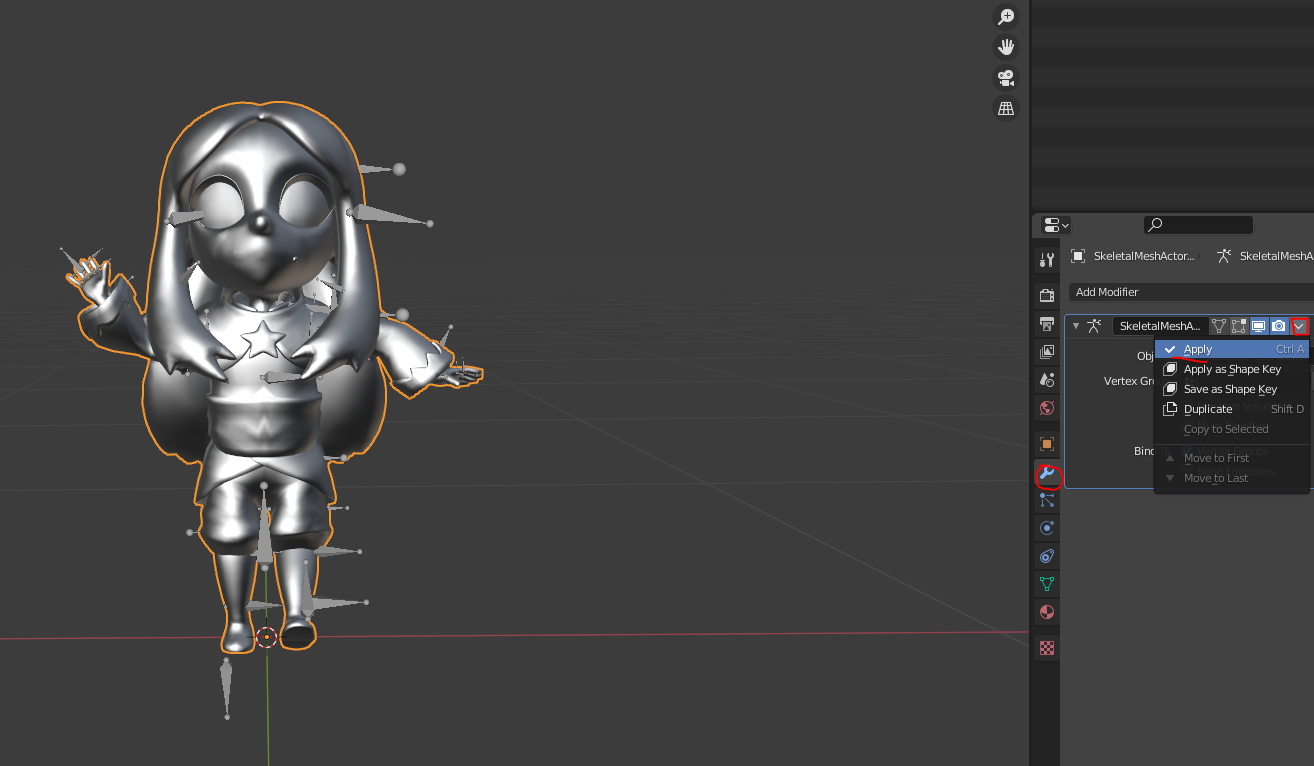Viewport: 1314px width, 766px height.
Task: Open the Output properties tab
Action: coord(1047,323)
